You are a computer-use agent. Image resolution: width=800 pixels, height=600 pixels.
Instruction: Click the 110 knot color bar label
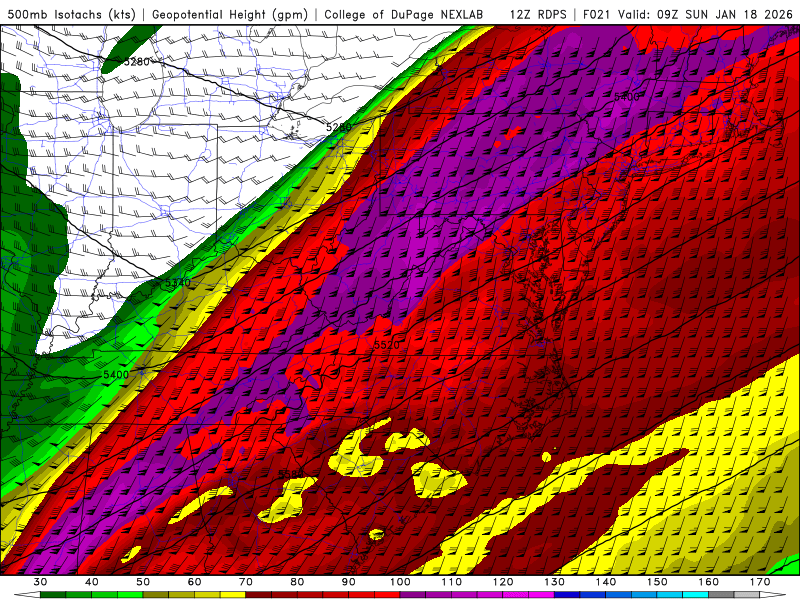[x=452, y=582]
